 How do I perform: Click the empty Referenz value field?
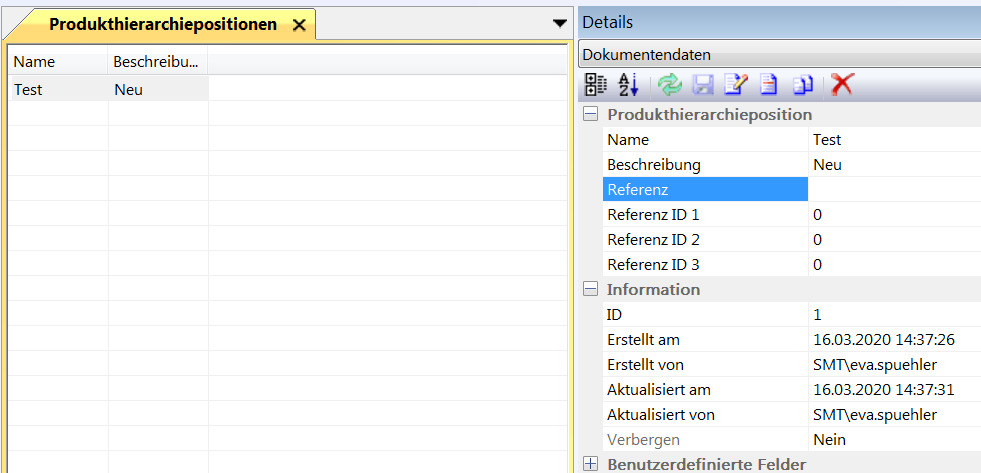click(893, 189)
